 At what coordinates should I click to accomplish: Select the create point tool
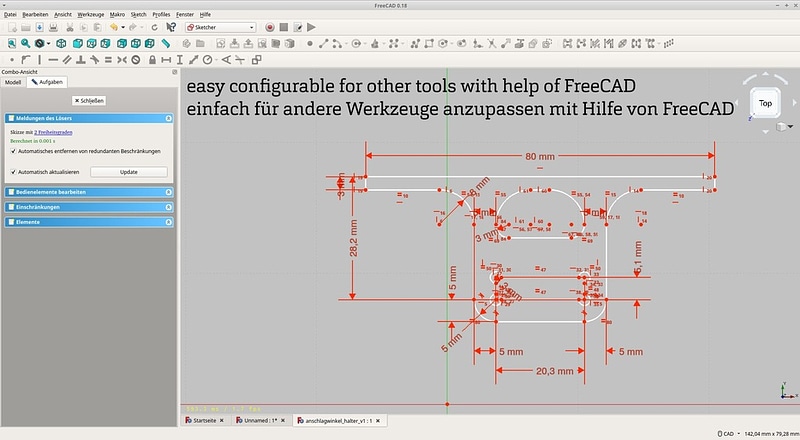(x=310, y=43)
